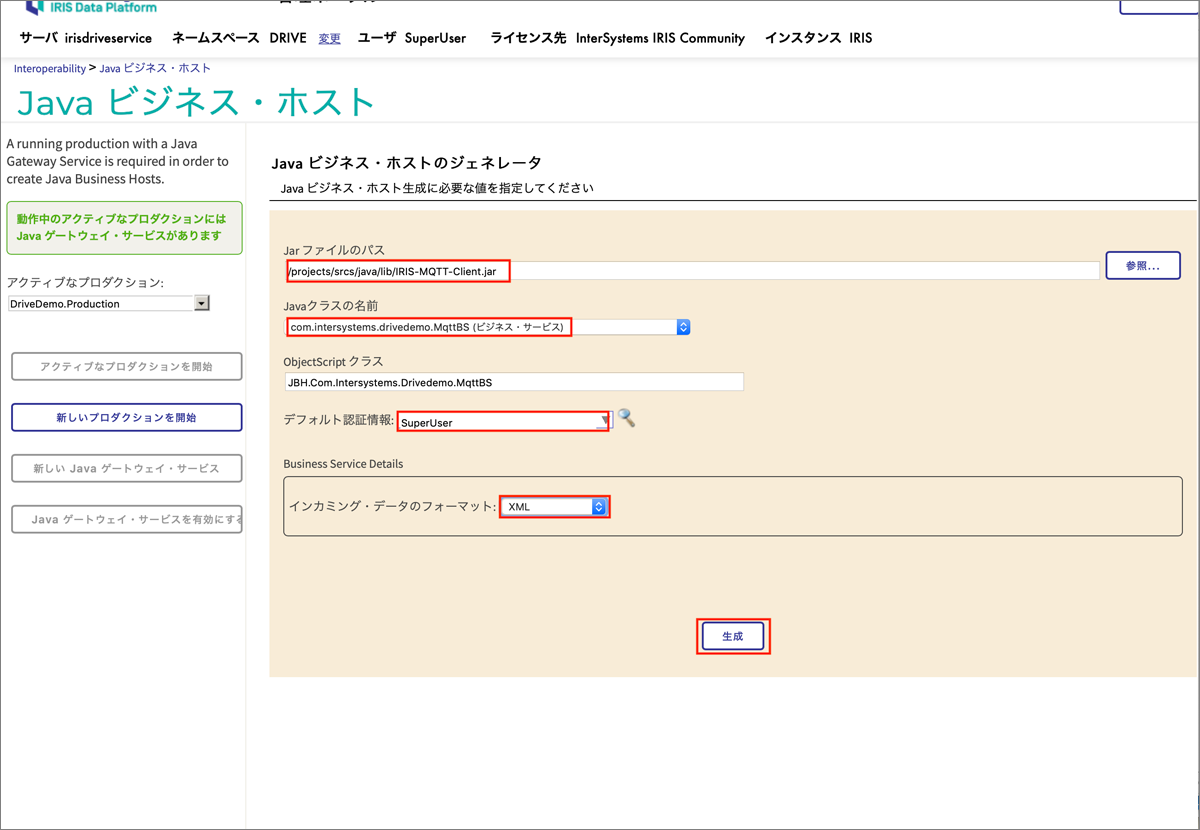Click the インカミング・データのフォーマット label
1200x830 pixels.
[x=392, y=506]
